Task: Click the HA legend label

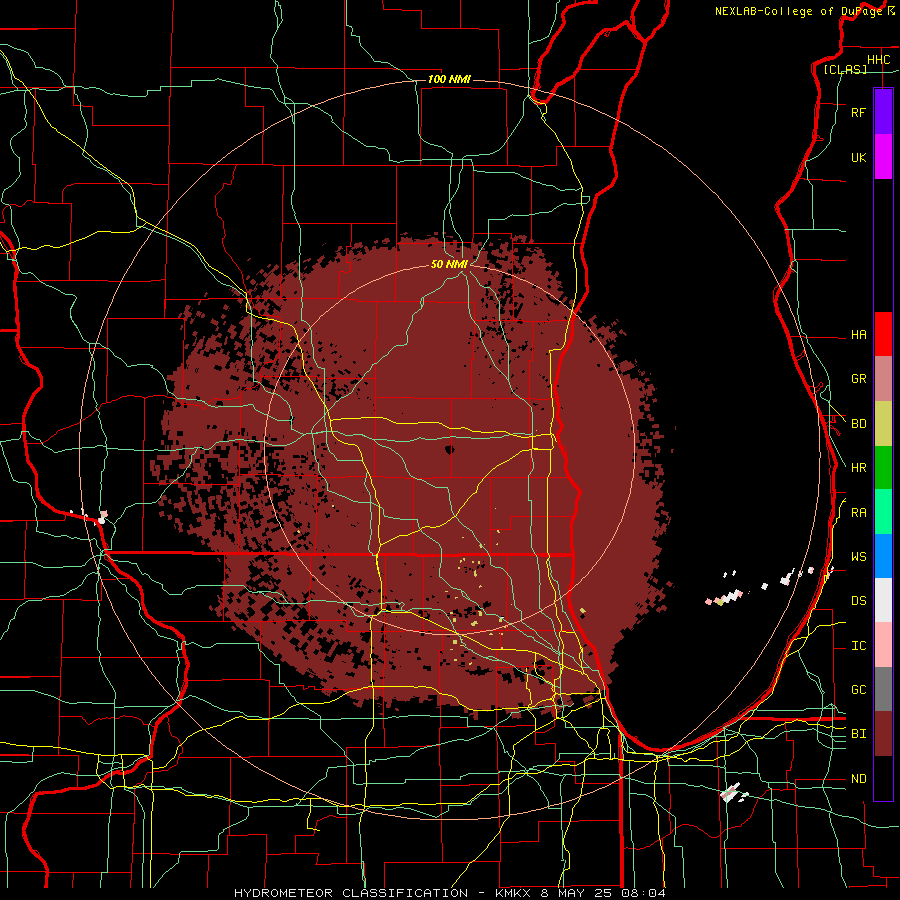Action: coord(858,335)
